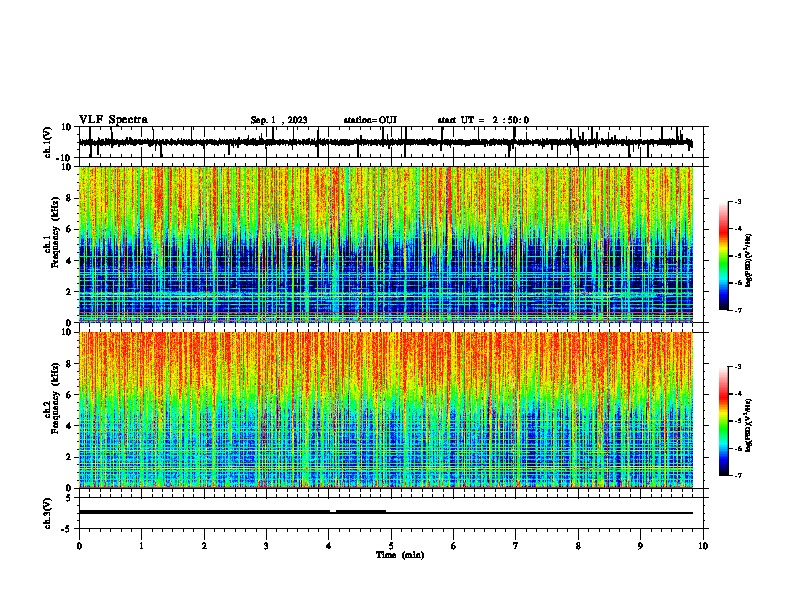Click the "ch.3(V)" axis label
Screen dimensions: 792x612
click(x=48, y=513)
